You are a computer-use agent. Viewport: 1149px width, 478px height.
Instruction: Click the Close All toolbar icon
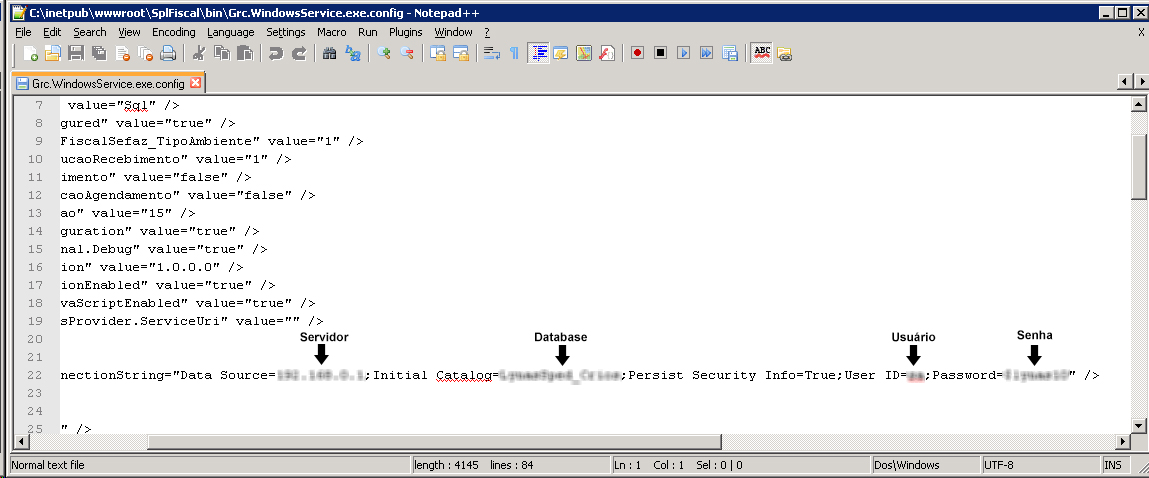click(x=146, y=54)
